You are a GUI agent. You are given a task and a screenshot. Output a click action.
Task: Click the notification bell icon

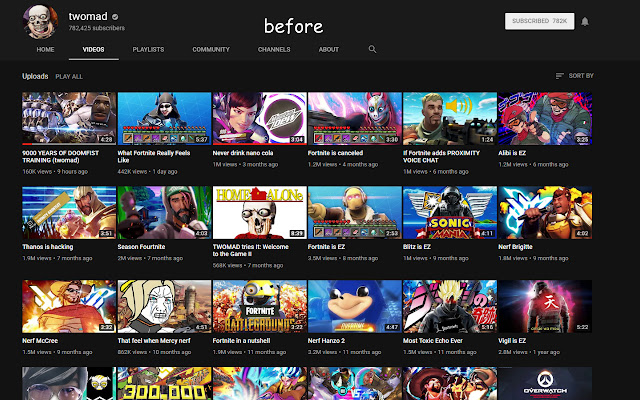click(x=585, y=22)
